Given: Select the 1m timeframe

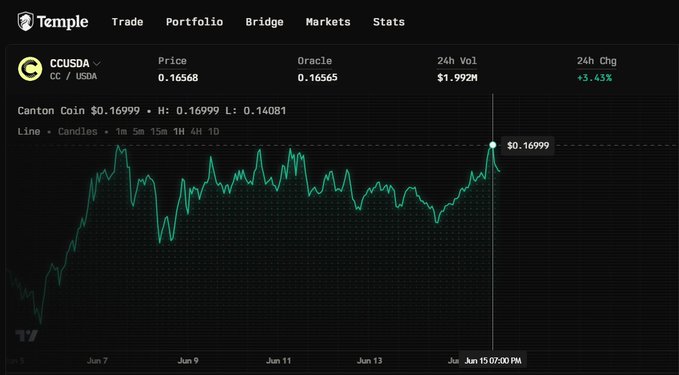Looking at the screenshot, I should point(121,131).
